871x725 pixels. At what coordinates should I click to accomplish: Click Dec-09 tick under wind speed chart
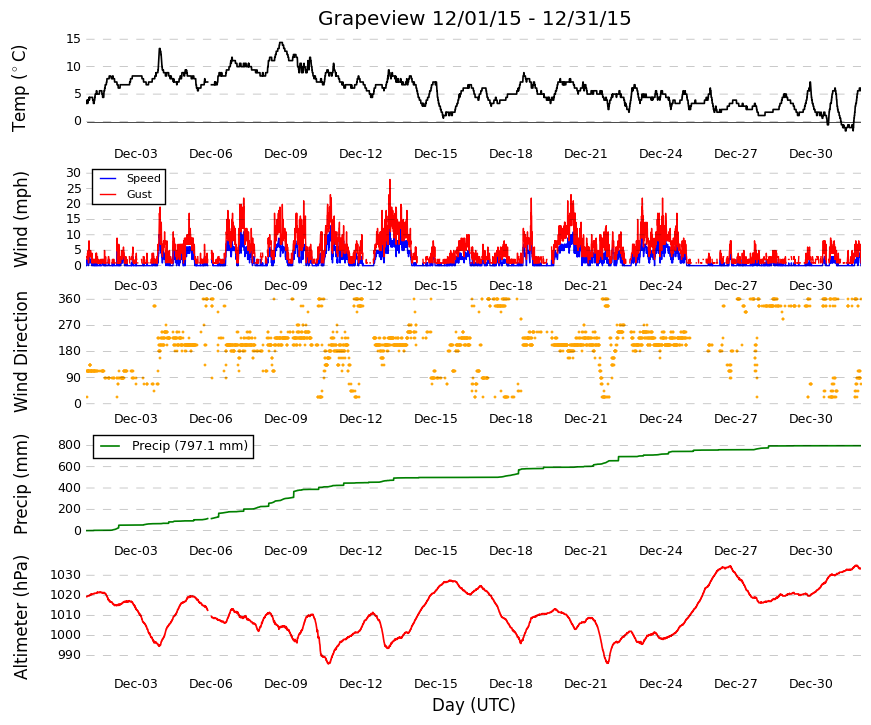[286, 286]
